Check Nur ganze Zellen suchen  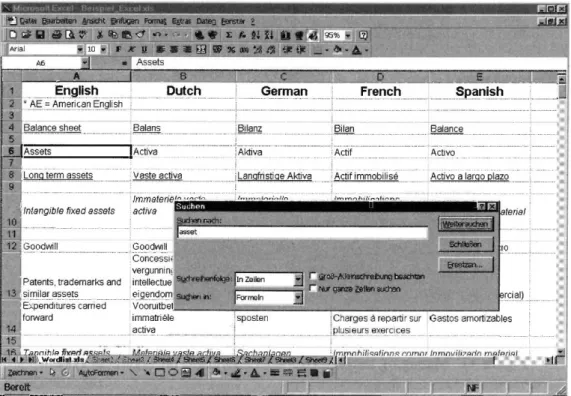(313, 289)
